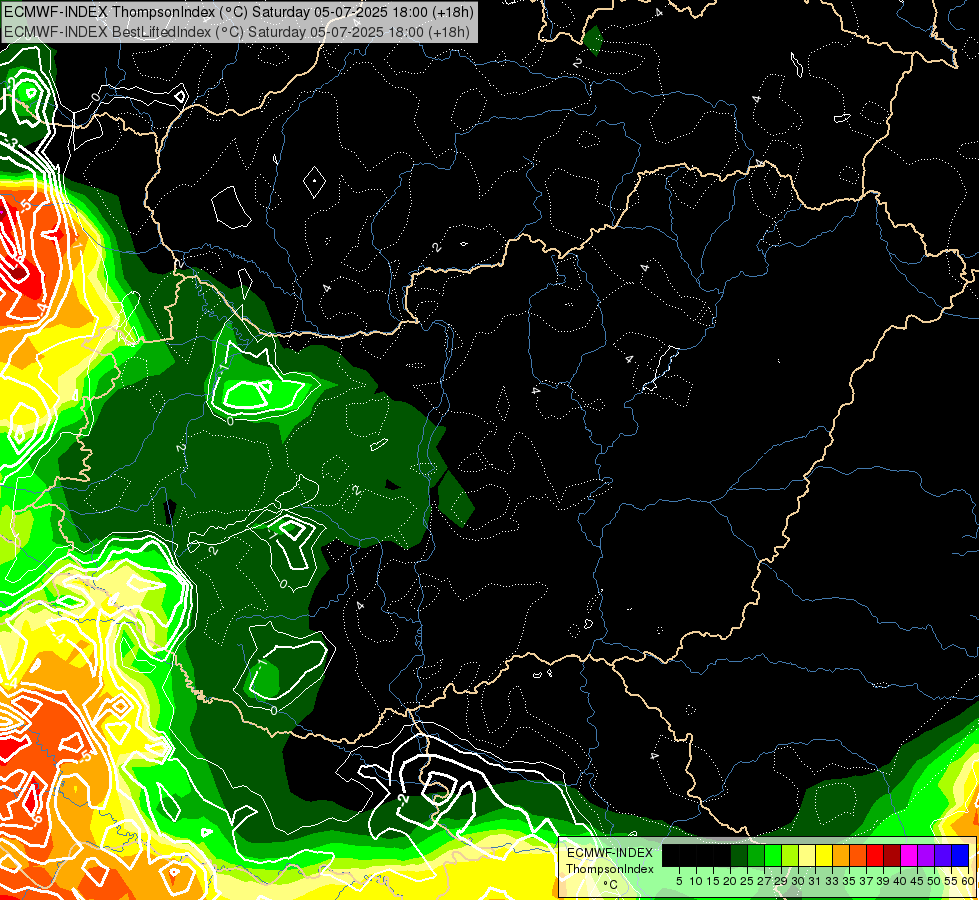Click legend tick label '20'
The width and height of the screenshot is (979, 900).
coord(731,881)
